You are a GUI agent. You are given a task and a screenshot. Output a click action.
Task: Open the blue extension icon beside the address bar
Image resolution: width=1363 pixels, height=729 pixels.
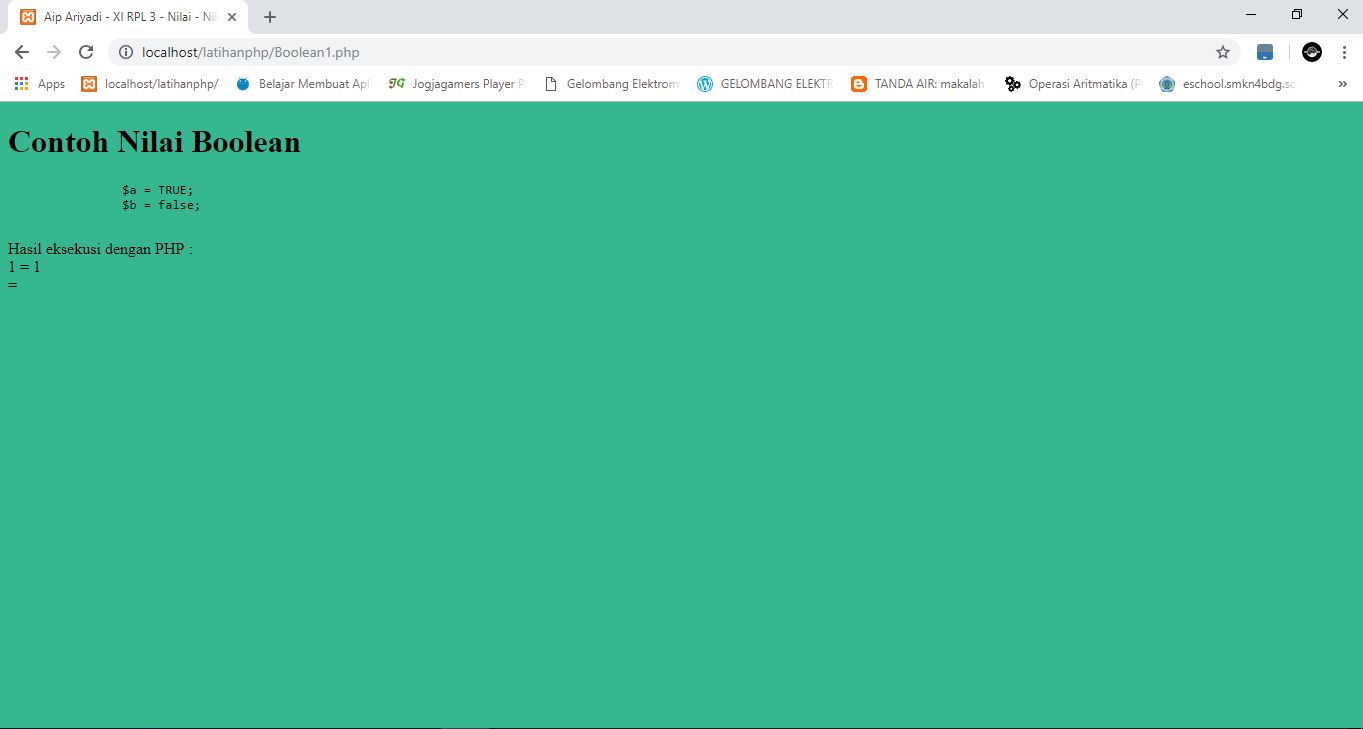1264,51
